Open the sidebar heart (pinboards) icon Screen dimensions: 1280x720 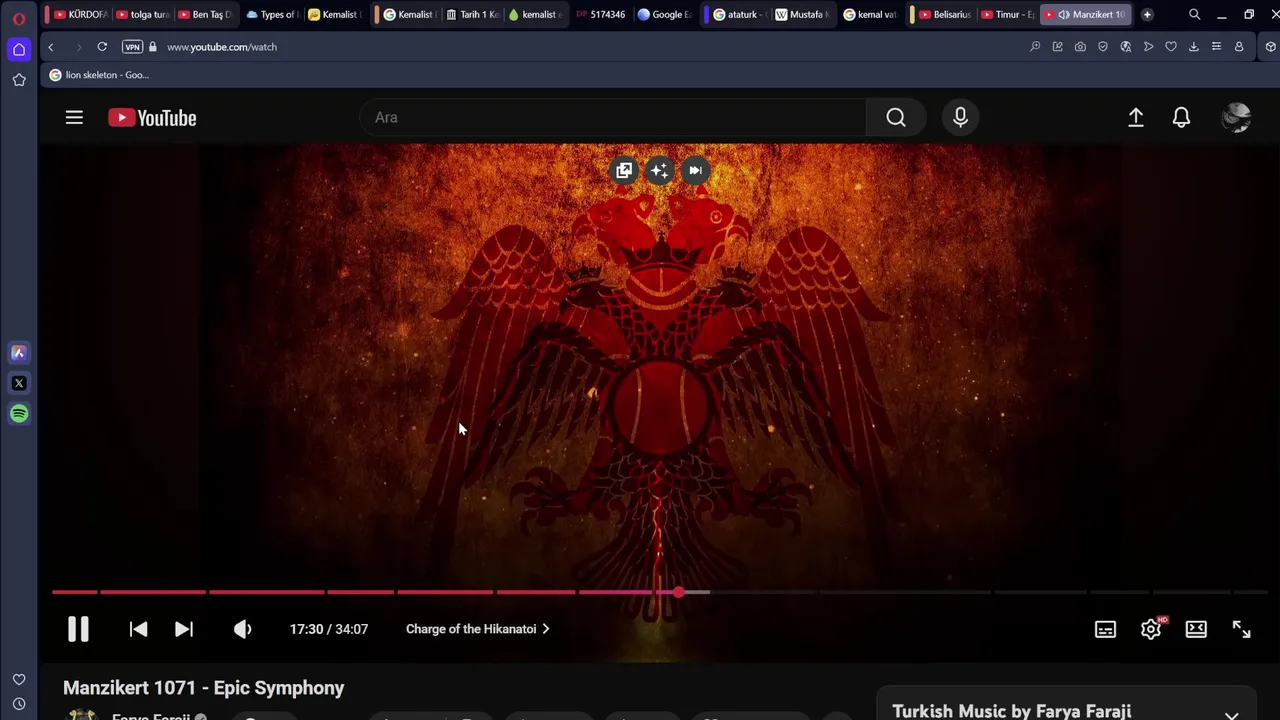[19, 680]
